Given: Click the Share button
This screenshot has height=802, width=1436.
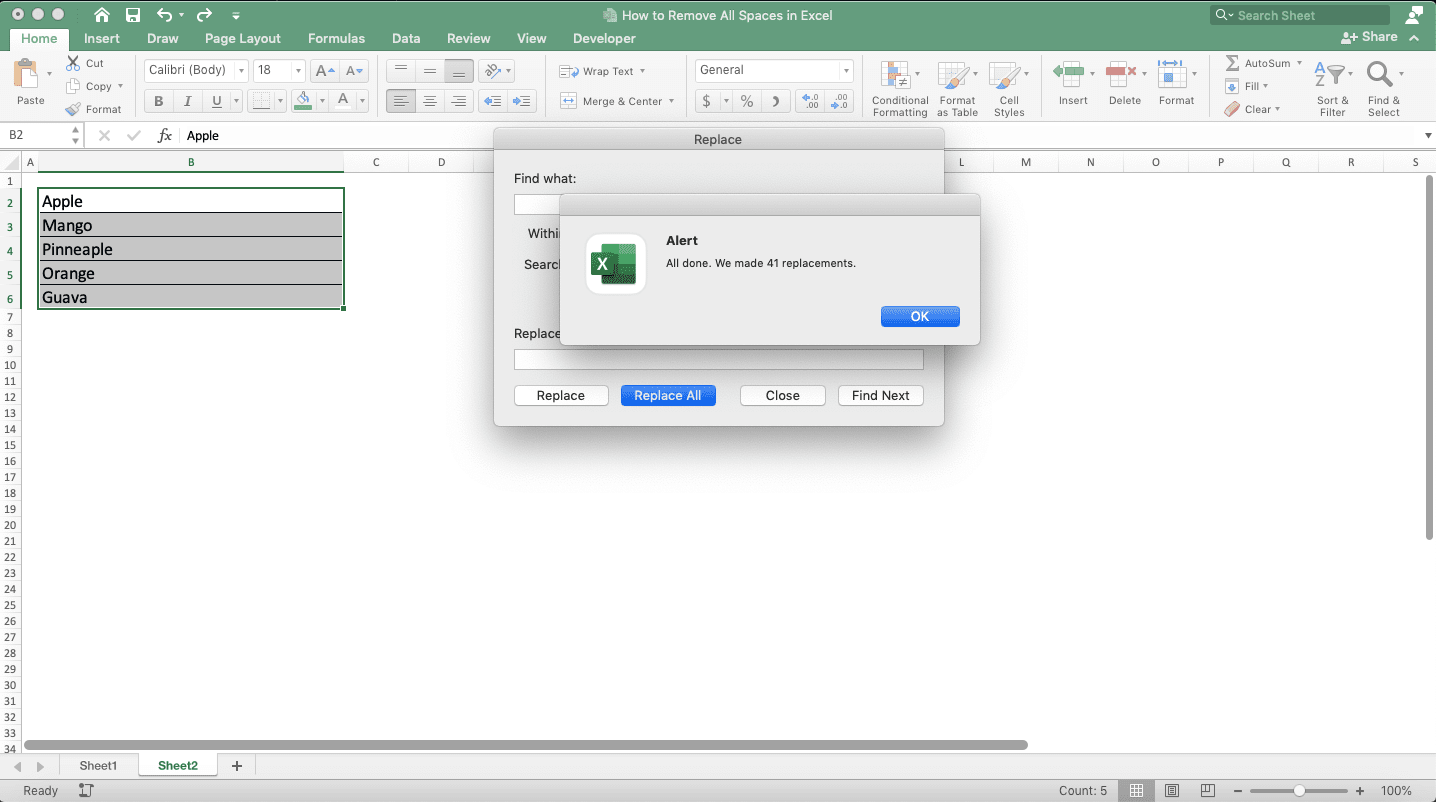Looking at the screenshot, I should pyautogui.click(x=1369, y=37).
